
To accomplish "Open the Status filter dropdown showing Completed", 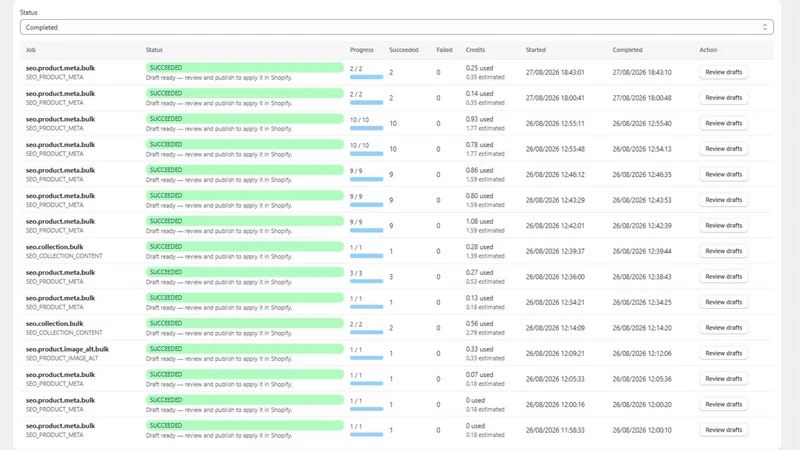I will point(396,28).
